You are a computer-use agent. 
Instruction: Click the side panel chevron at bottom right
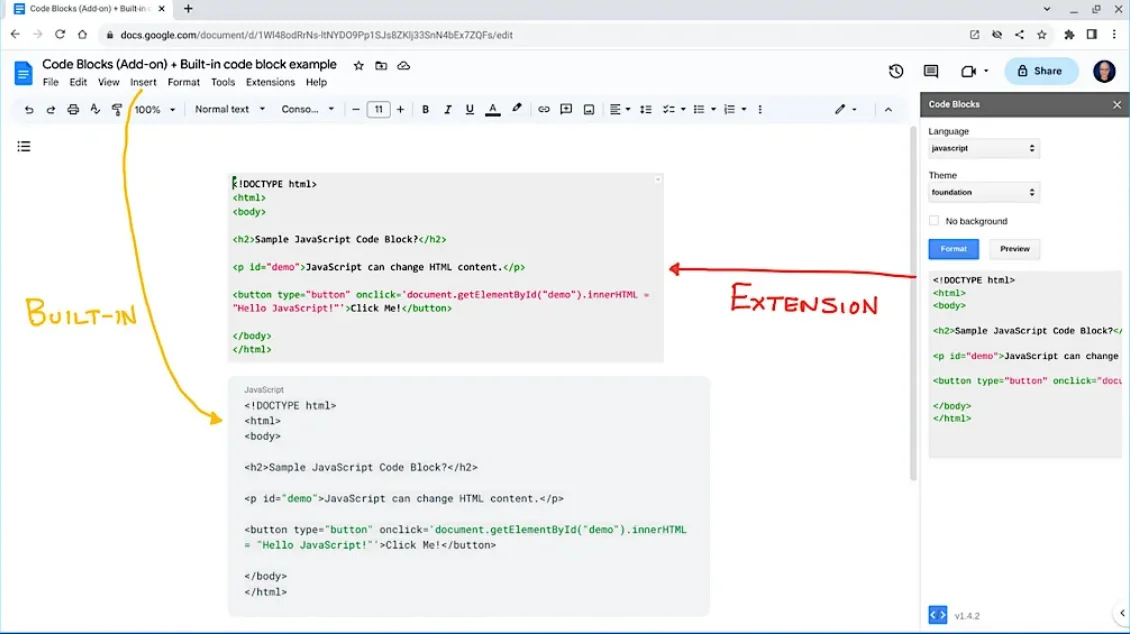tap(1122, 613)
